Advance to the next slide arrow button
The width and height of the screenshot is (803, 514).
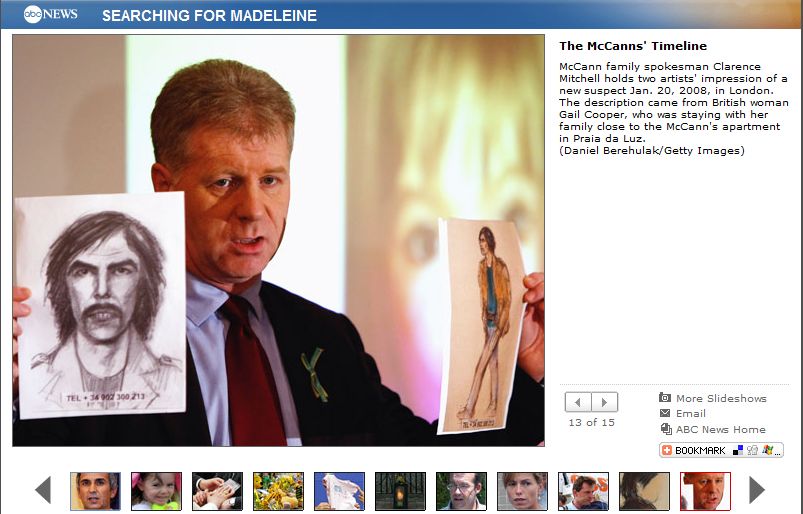(x=605, y=402)
